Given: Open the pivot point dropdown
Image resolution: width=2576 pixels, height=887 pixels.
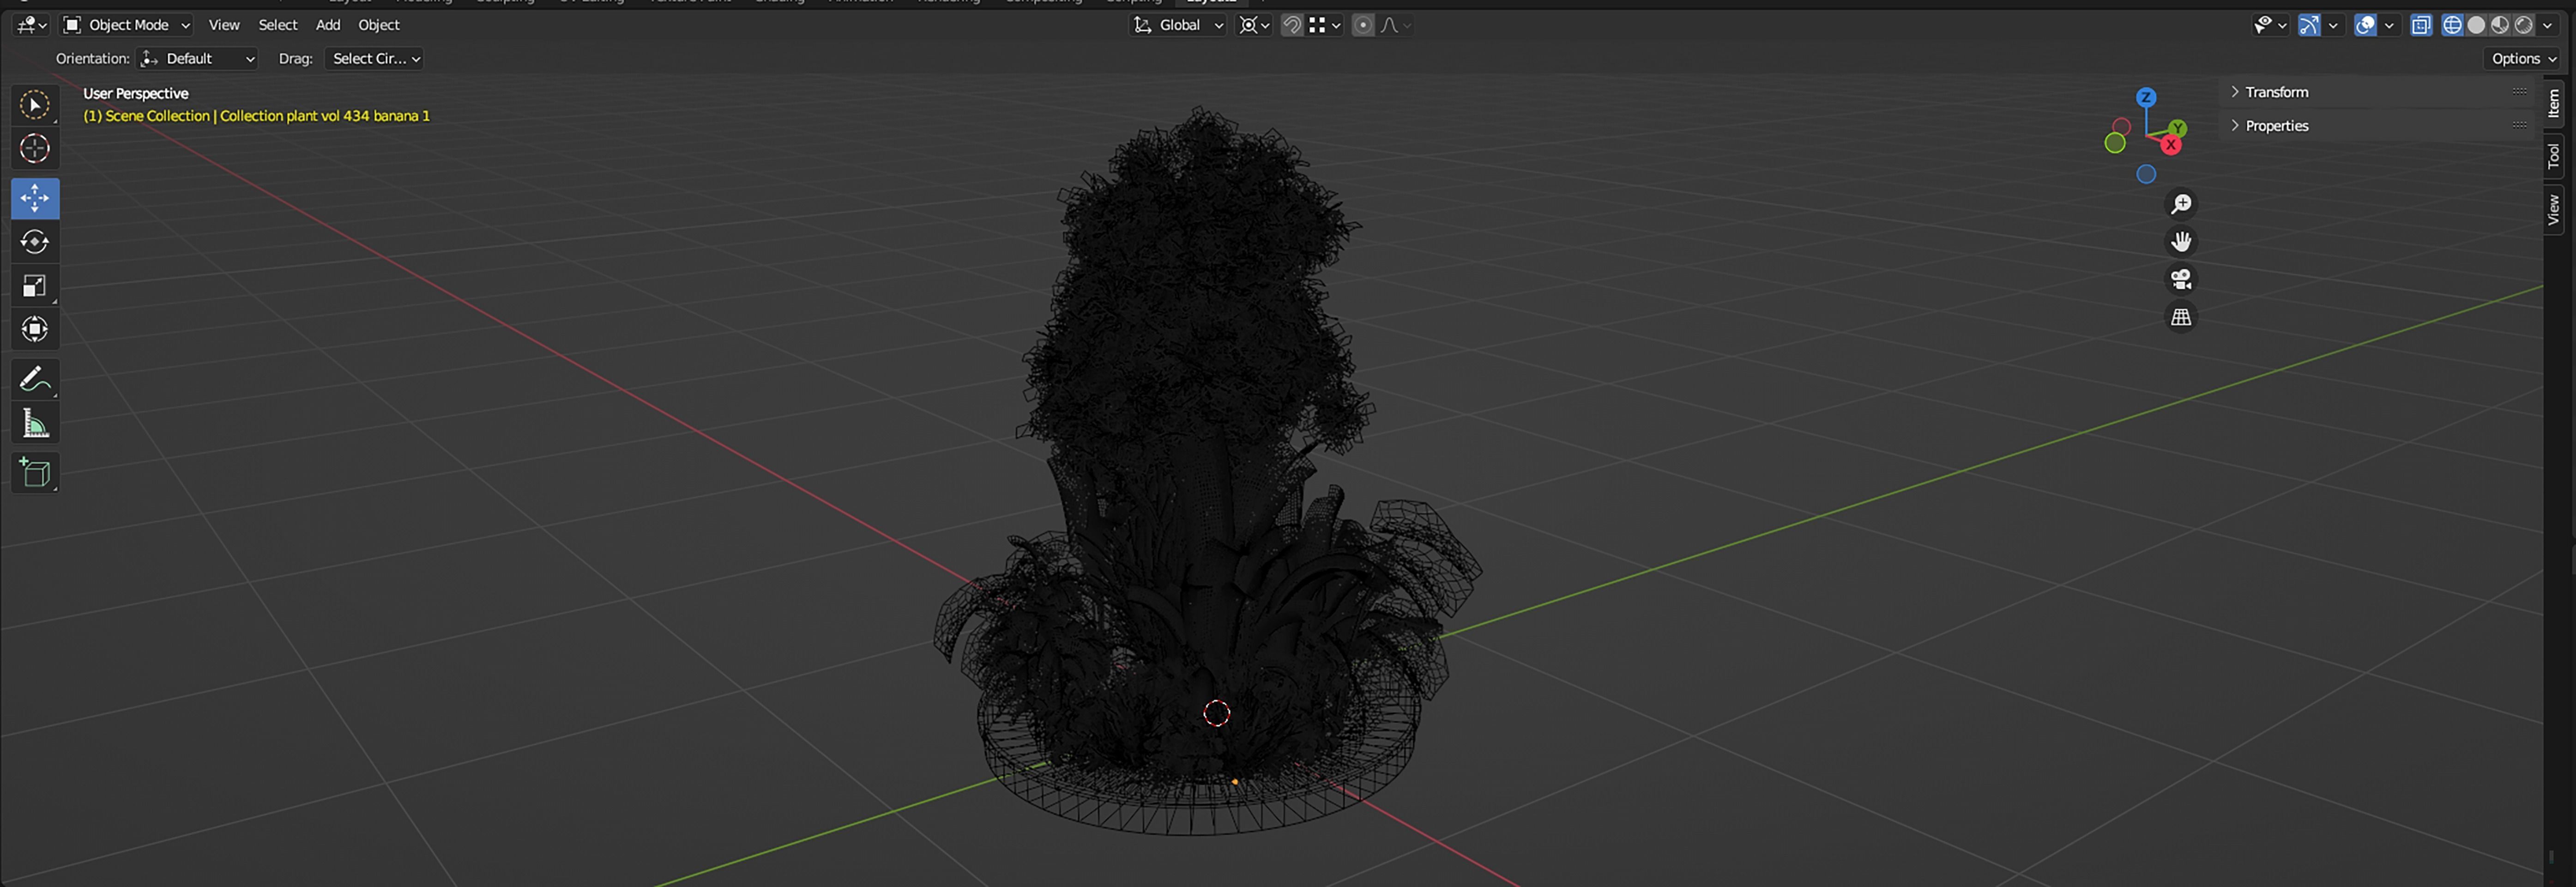Looking at the screenshot, I should point(1254,25).
